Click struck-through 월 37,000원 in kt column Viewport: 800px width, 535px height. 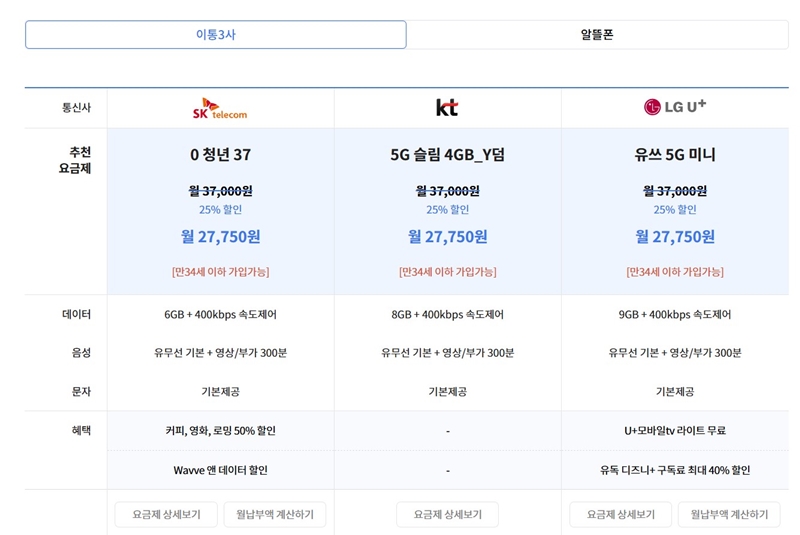pos(447,191)
